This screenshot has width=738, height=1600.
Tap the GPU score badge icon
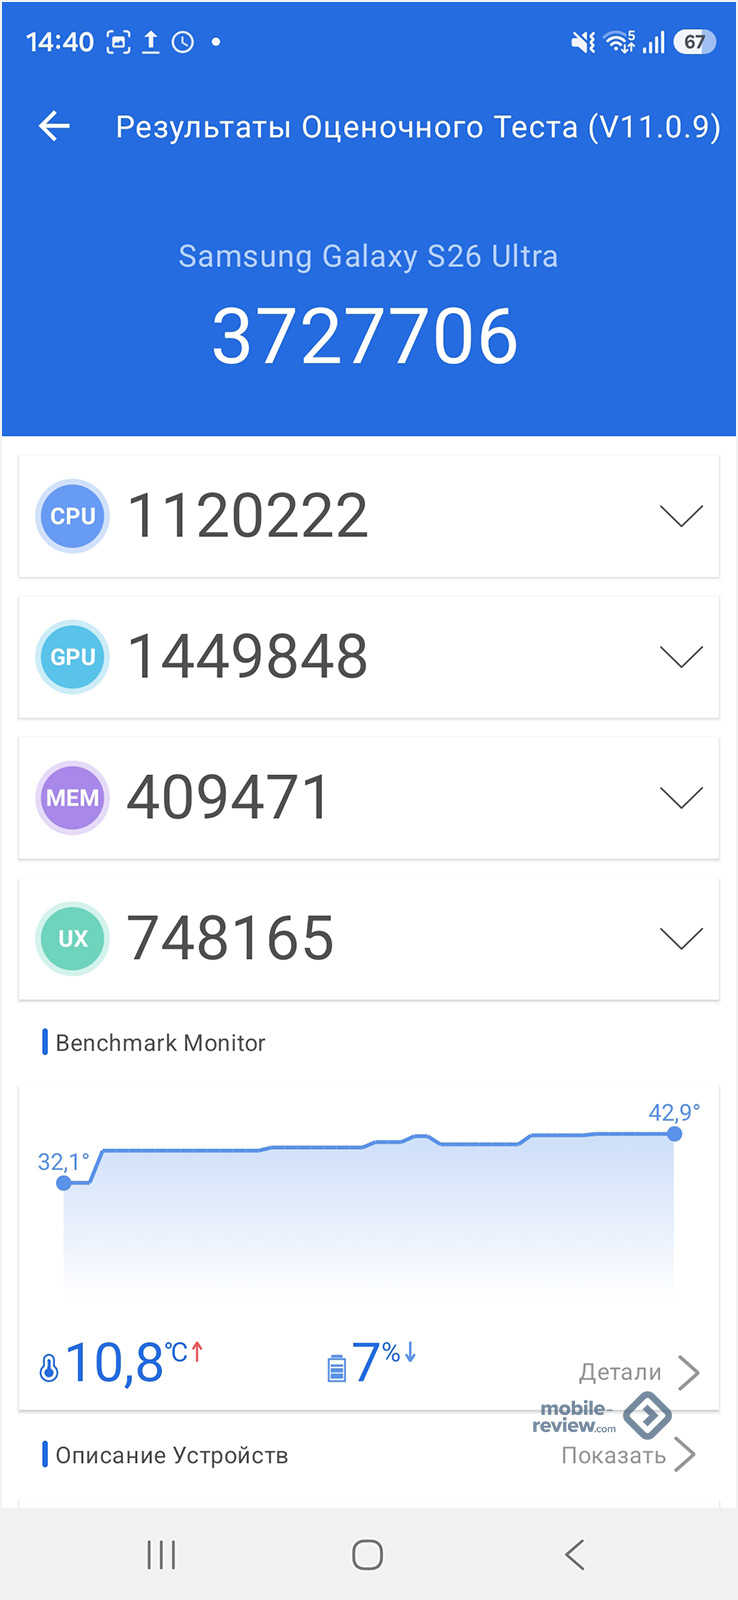click(x=72, y=657)
